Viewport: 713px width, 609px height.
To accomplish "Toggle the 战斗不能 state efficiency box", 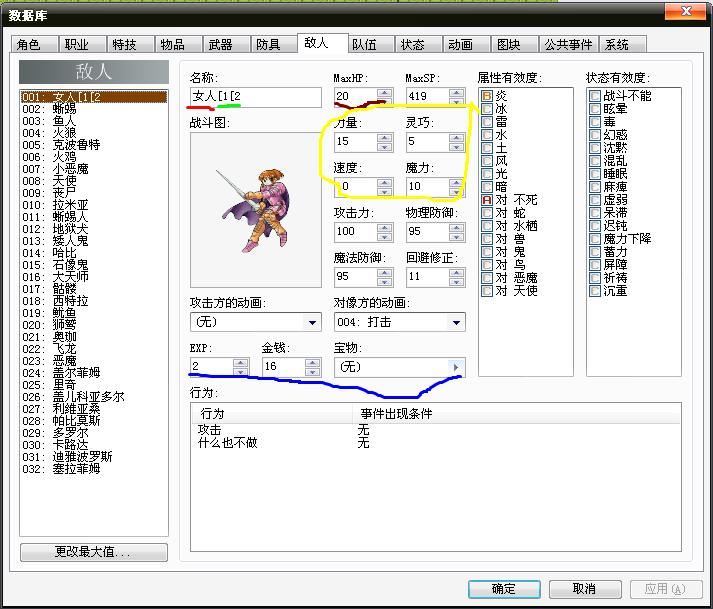I will tap(595, 96).
